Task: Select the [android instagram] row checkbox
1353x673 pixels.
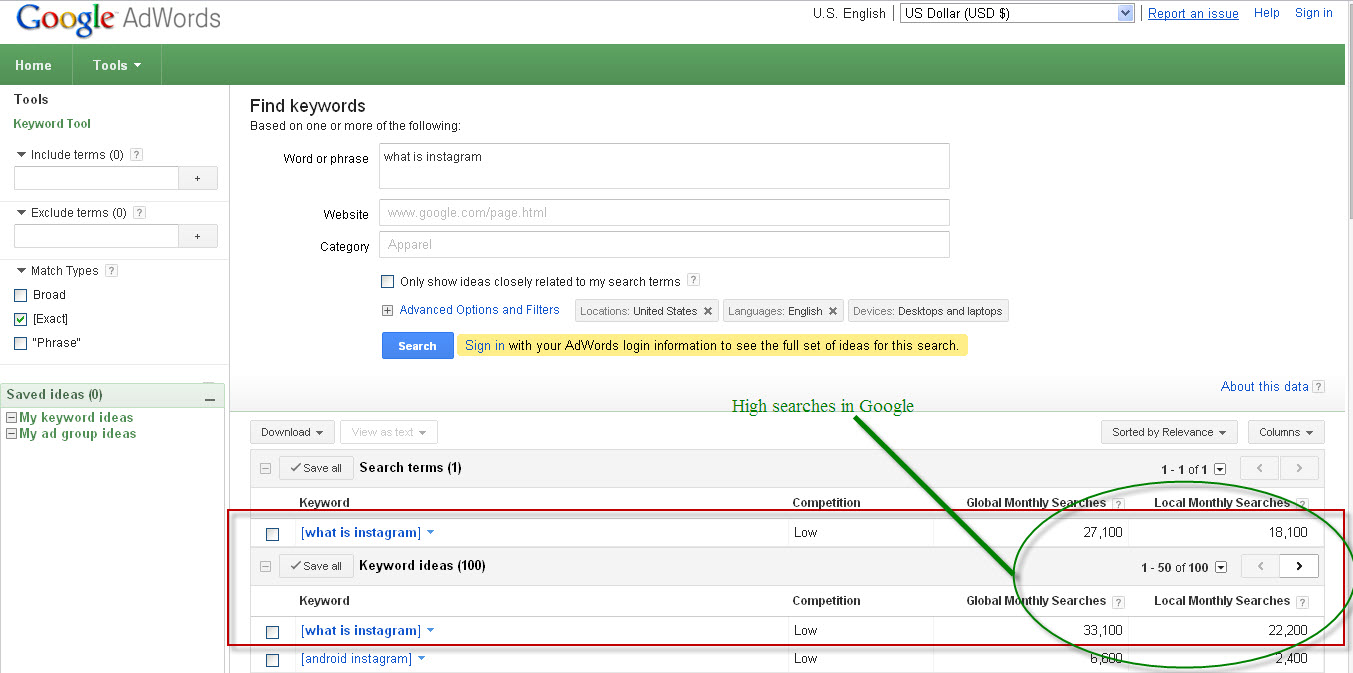Action: tap(272, 660)
